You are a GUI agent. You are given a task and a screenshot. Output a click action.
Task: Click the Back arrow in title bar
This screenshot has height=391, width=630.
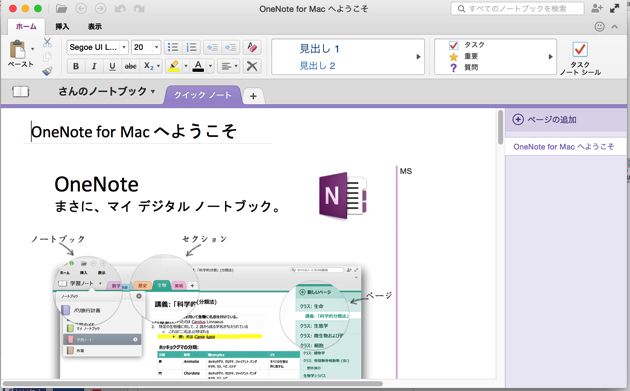[81, 8]
